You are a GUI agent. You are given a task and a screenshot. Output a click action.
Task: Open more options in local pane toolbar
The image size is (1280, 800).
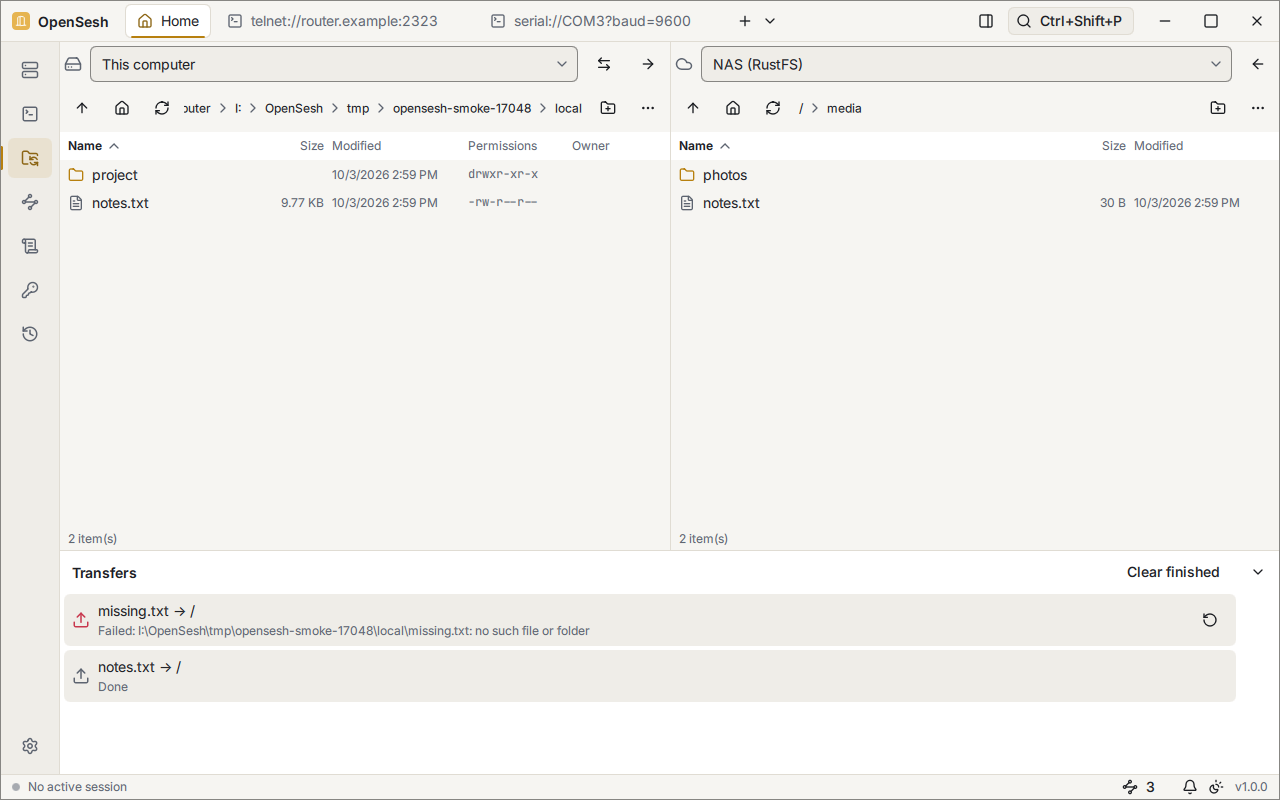648,108
